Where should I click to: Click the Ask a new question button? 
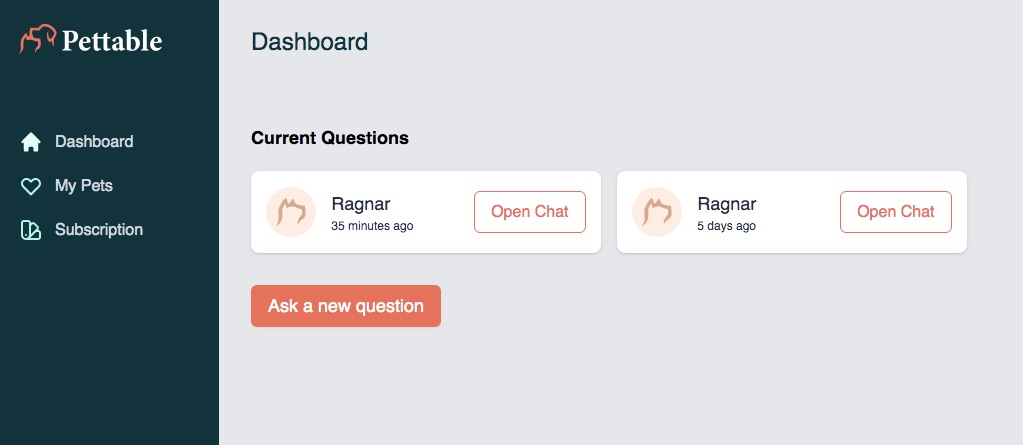tap(346, 306)
